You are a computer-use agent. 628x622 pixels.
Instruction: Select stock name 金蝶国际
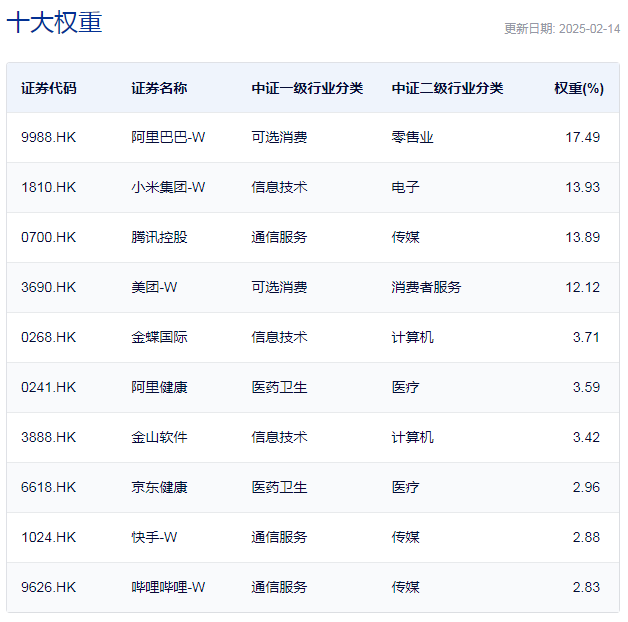click(159, 337)
